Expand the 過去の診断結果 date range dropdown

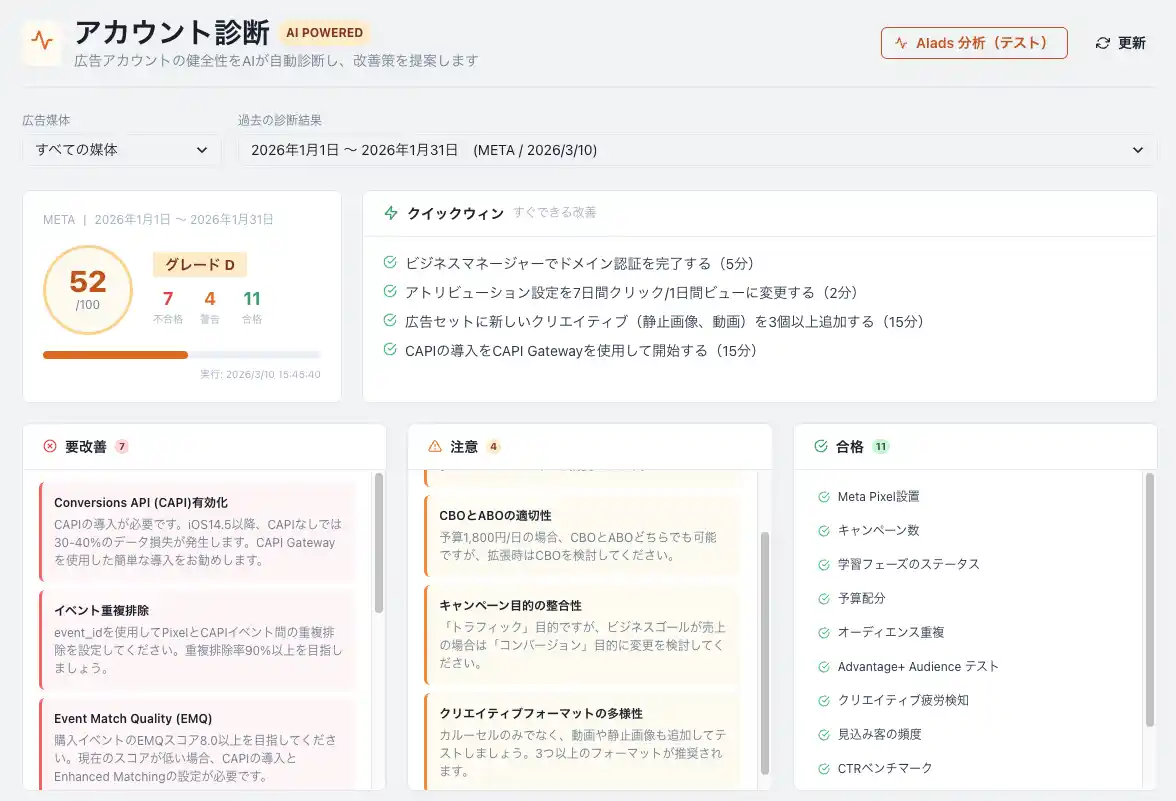(696, 150)
